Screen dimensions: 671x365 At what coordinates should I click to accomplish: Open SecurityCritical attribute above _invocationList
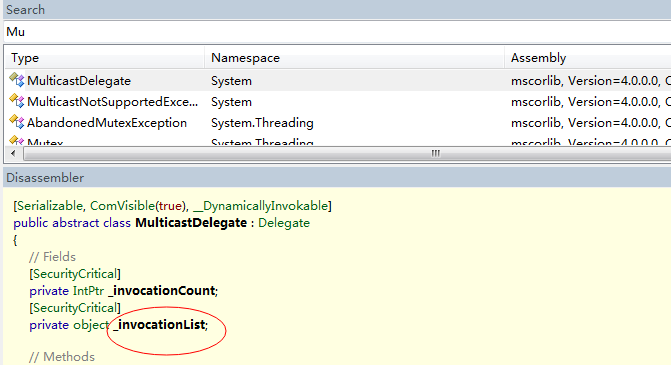(x=75, y=308)
